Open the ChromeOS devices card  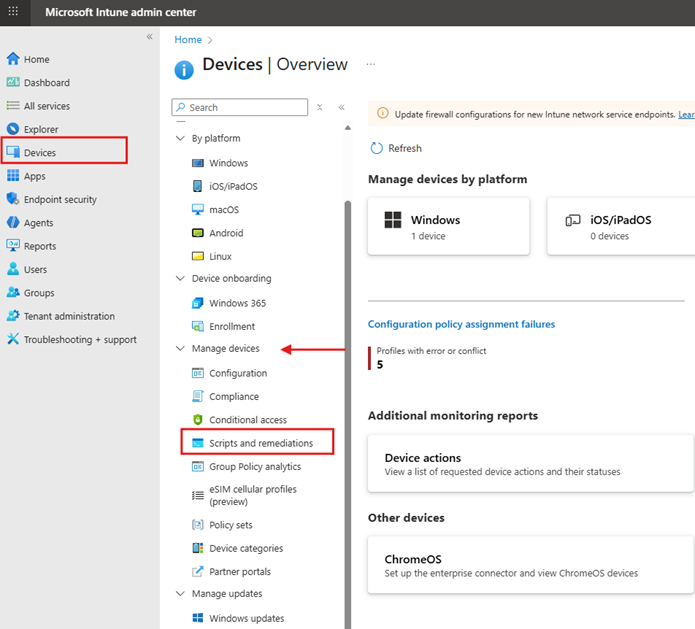point(531,565)
